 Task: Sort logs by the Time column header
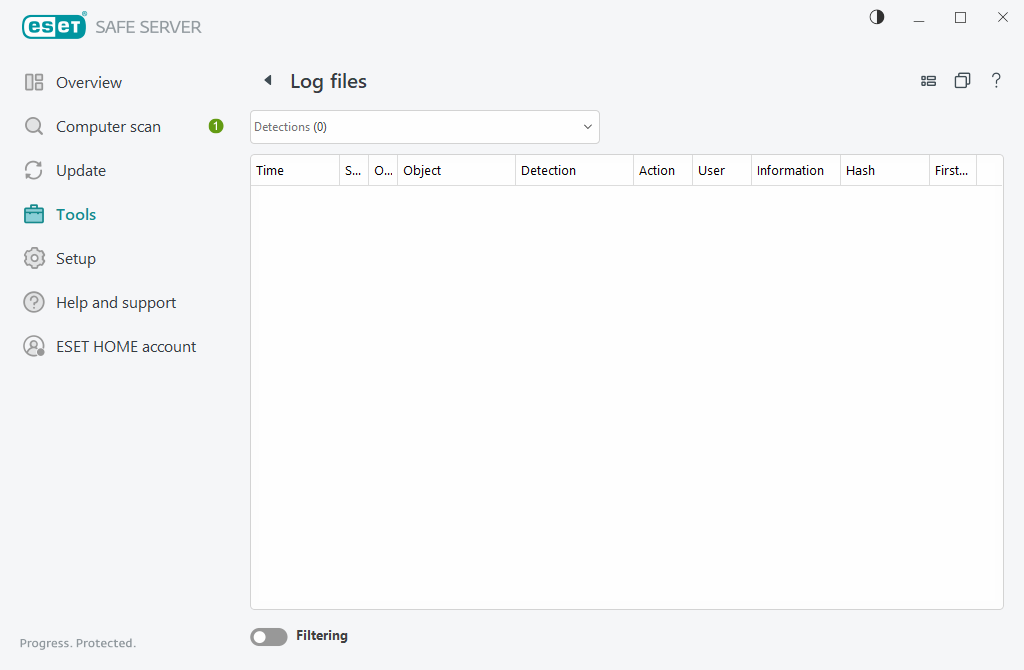pos(270,170)
